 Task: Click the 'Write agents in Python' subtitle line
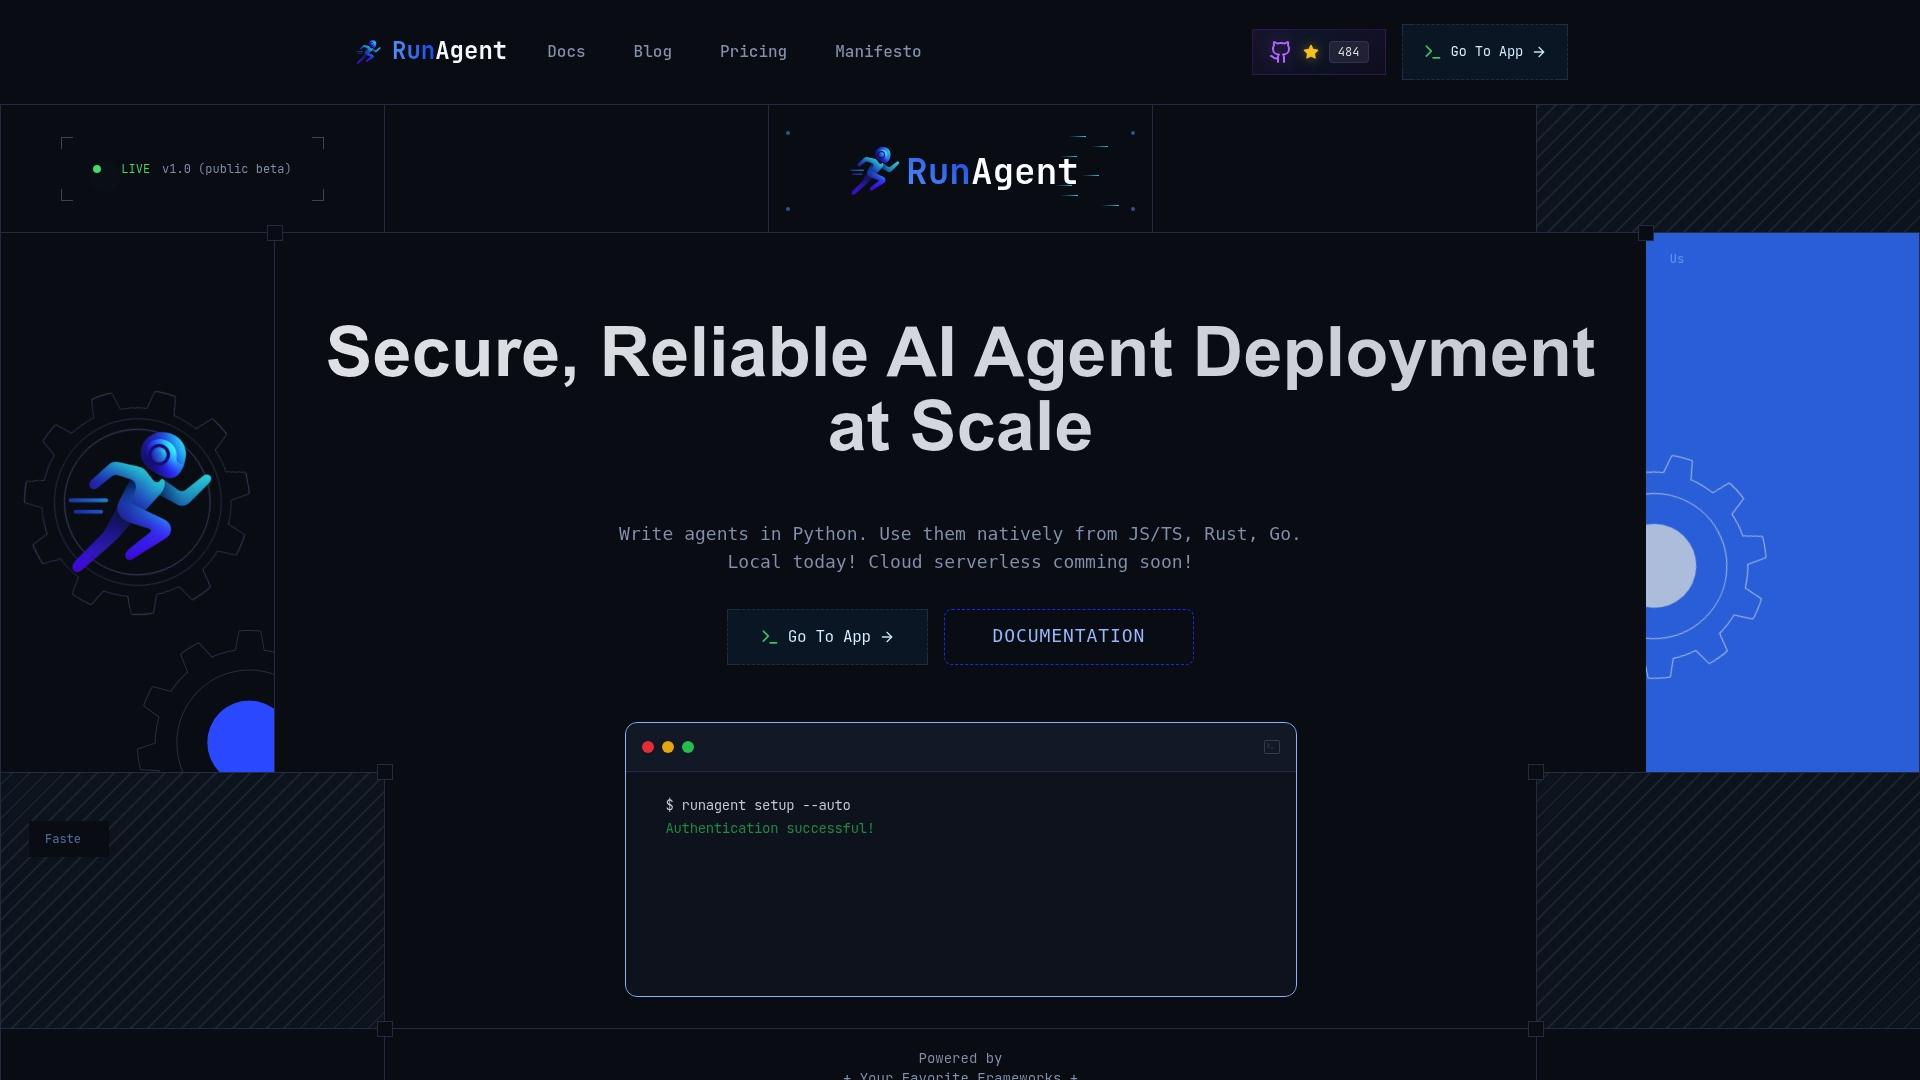[960, 534]
